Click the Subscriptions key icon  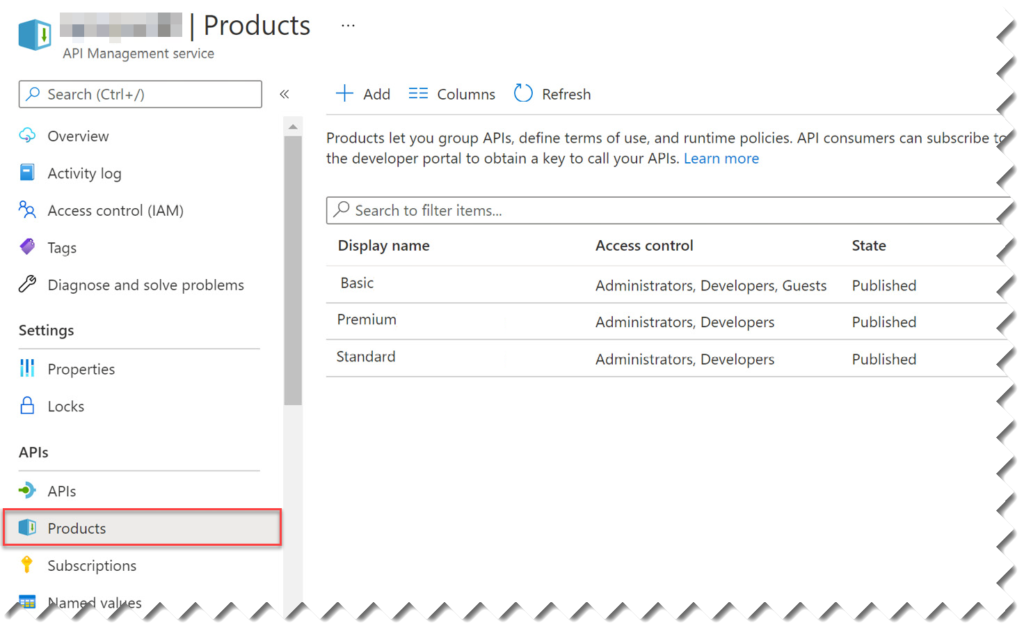click(29, 565)
